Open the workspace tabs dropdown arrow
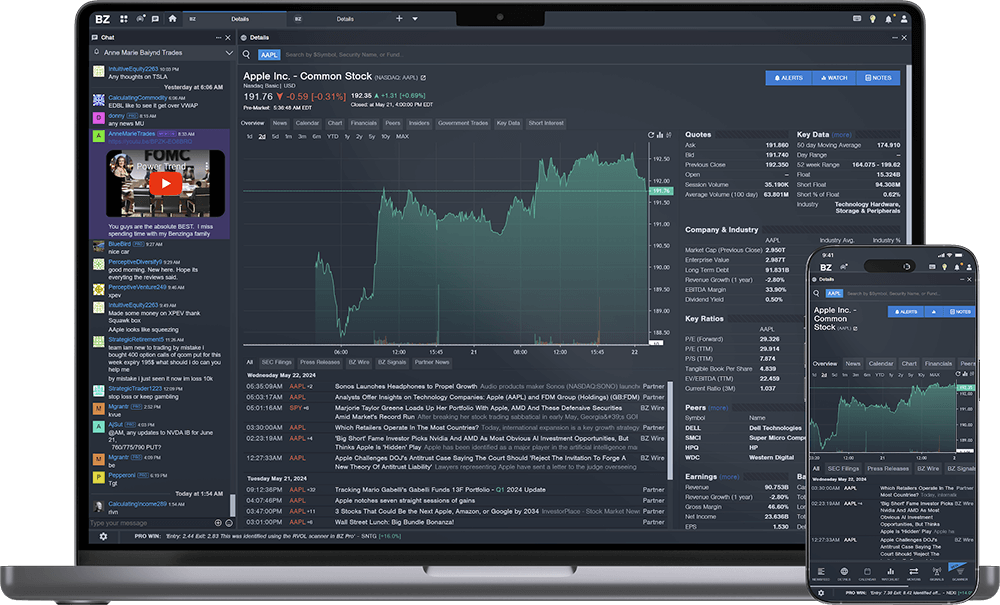The image size is (1000, 605). pos(415,19)
